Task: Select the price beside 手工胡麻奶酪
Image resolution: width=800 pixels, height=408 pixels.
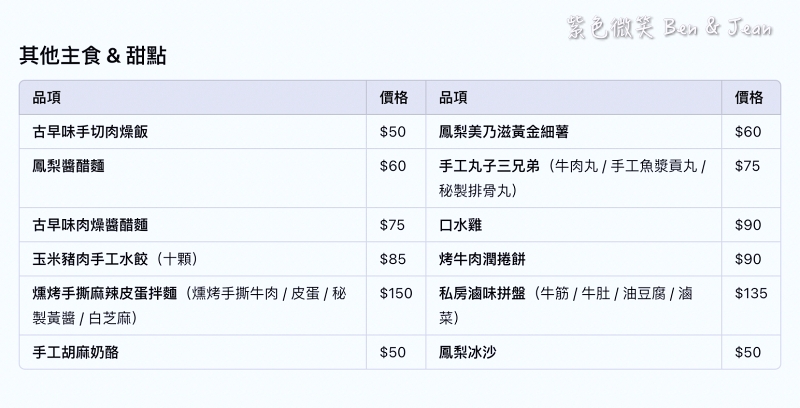Action: 393,352
